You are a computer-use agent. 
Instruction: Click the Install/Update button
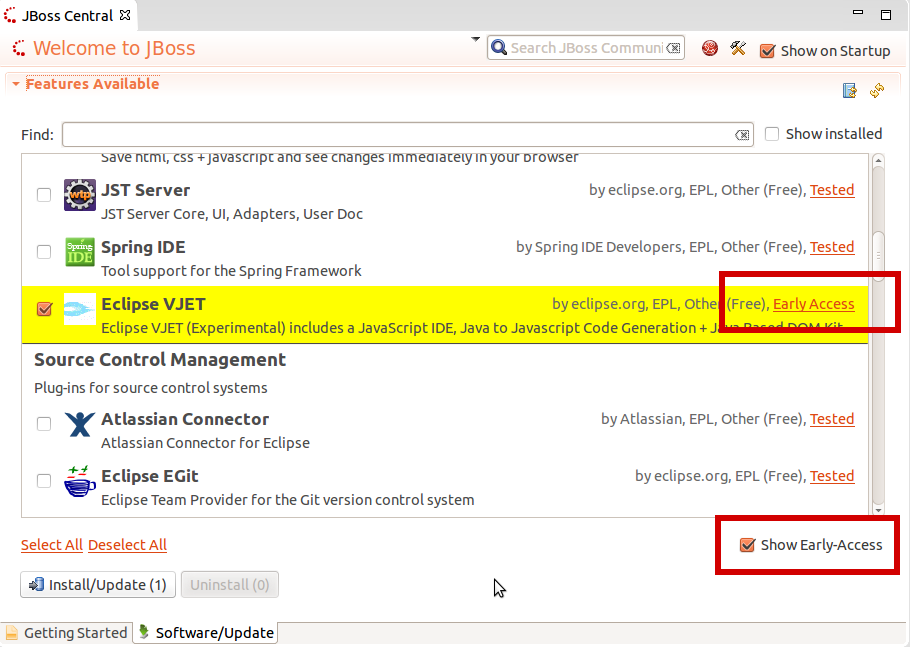97,585
